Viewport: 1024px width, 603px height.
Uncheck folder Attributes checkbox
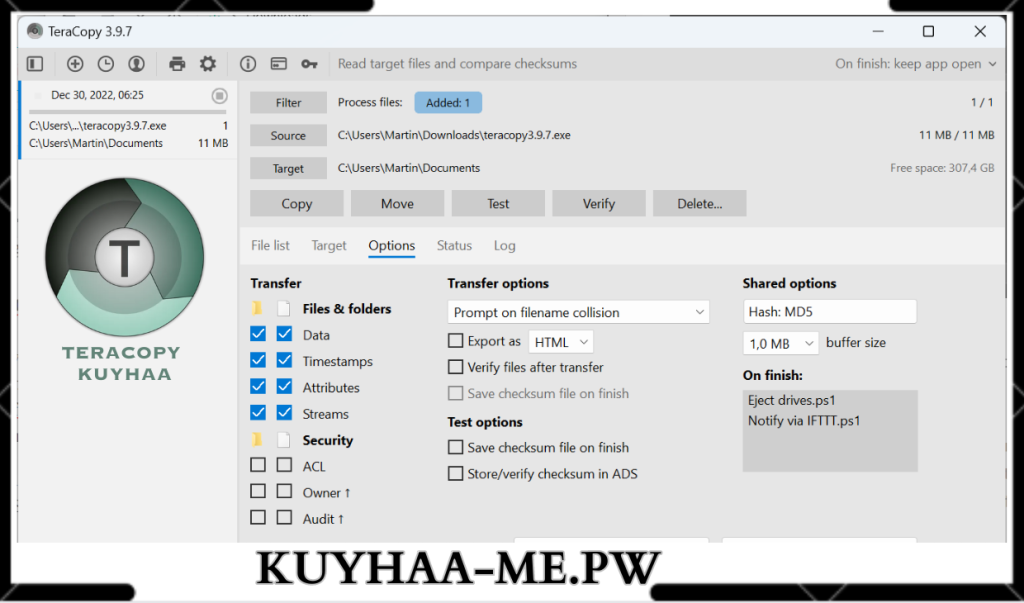258,386
